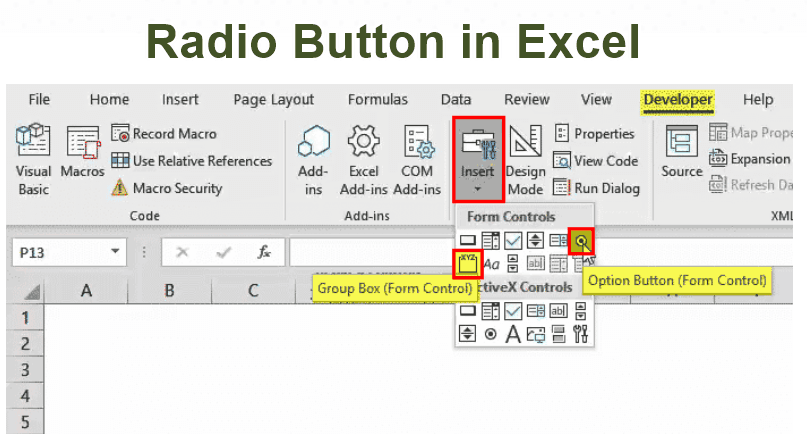
Task: Toggle Use Relative References
Action: [x=191, y=161]
